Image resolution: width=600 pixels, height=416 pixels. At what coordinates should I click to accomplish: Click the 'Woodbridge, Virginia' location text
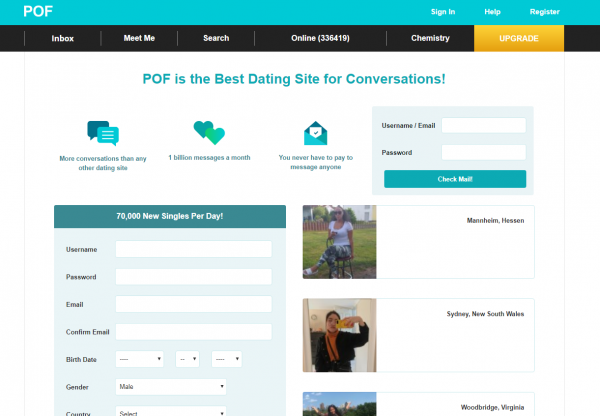coord(492,407)
